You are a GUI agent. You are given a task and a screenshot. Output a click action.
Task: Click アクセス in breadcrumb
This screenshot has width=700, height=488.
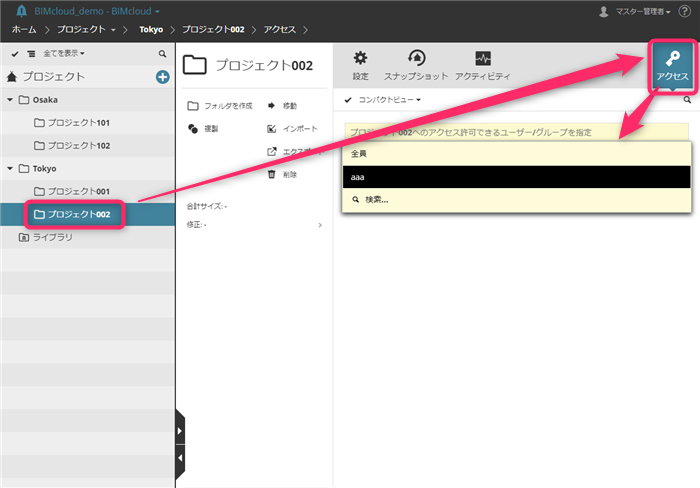pos(279,29)
